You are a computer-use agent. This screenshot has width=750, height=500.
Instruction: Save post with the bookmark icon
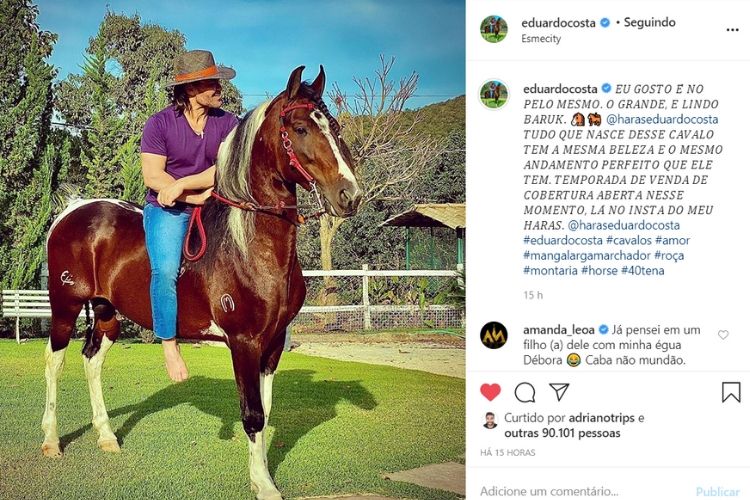tap(731, 392)
